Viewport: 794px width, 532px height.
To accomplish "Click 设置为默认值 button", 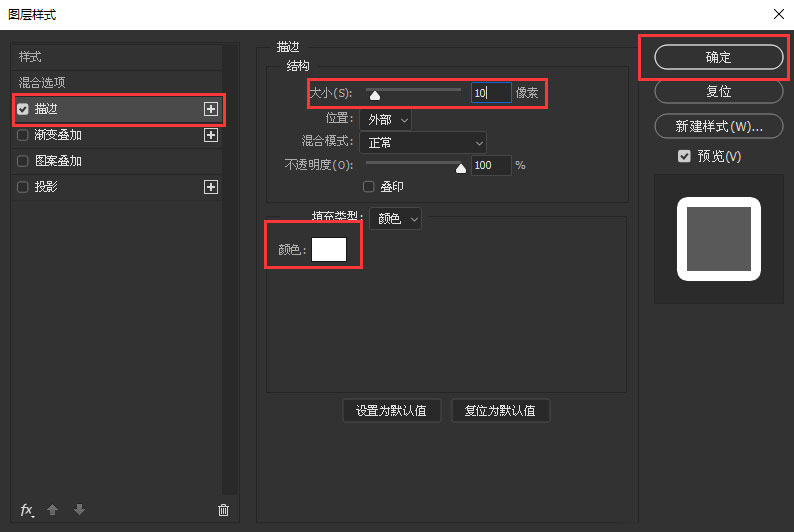I will click(x=391, y=411).
